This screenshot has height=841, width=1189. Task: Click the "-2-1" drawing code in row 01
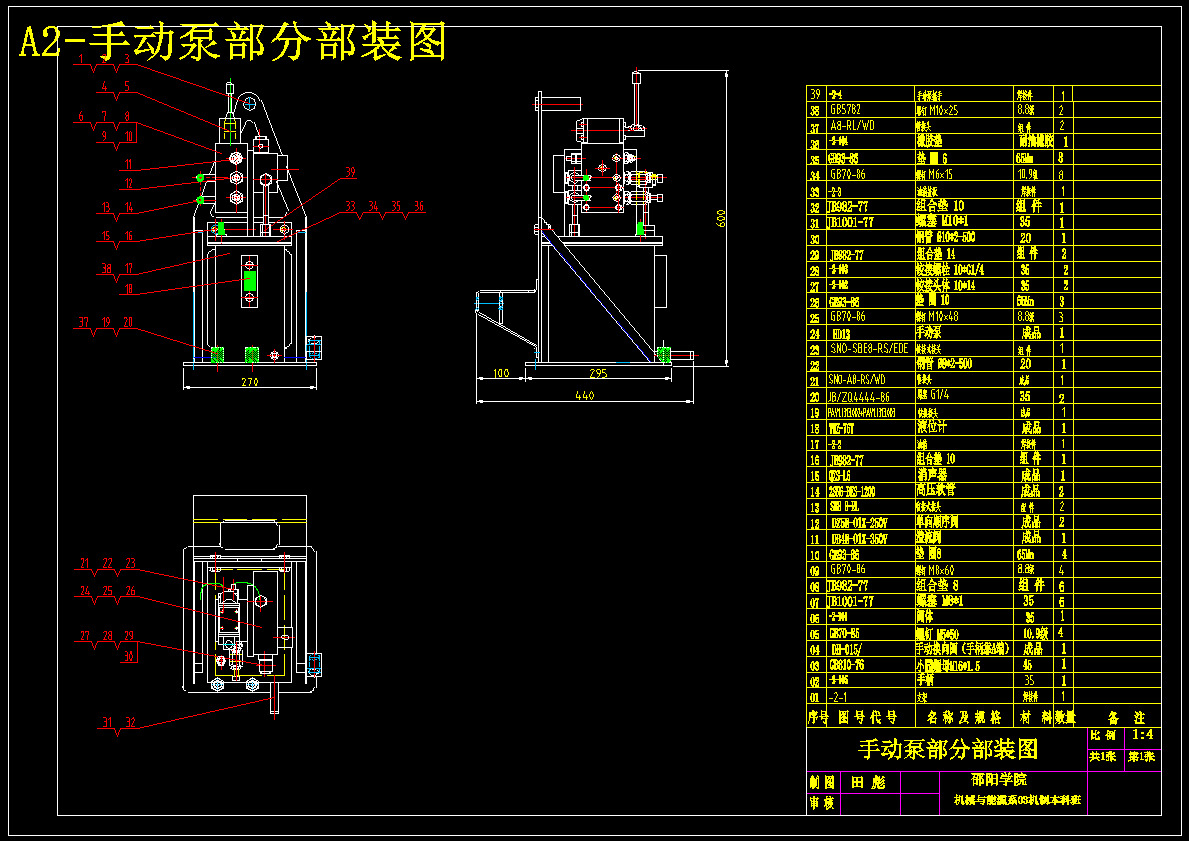838,696
